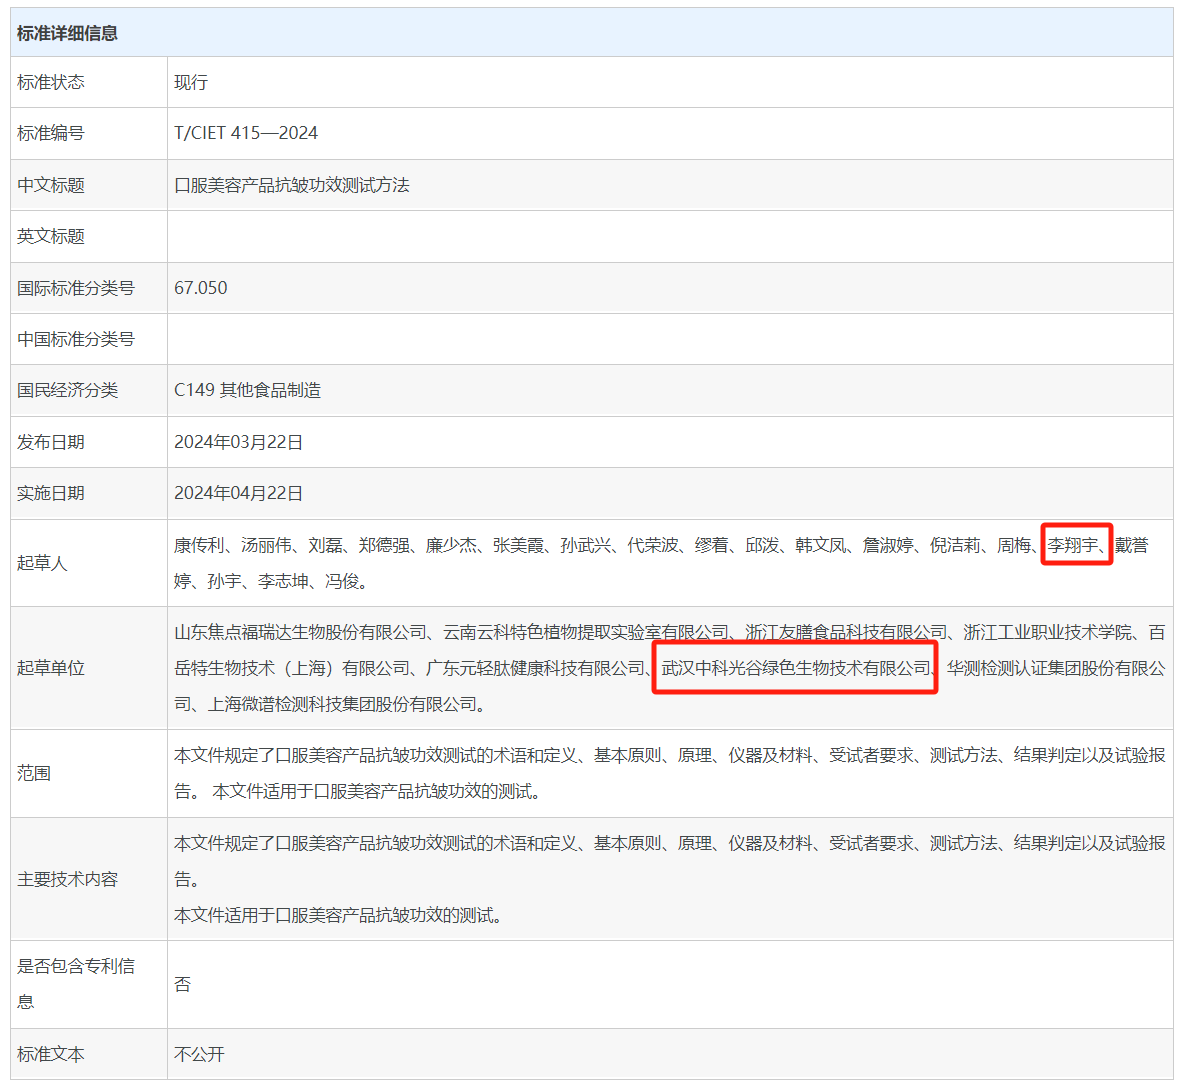The width and height of the screenshot is (1185, 1087).
Task: Click the 标准详细信息 table header
Action: pos(67,33)
